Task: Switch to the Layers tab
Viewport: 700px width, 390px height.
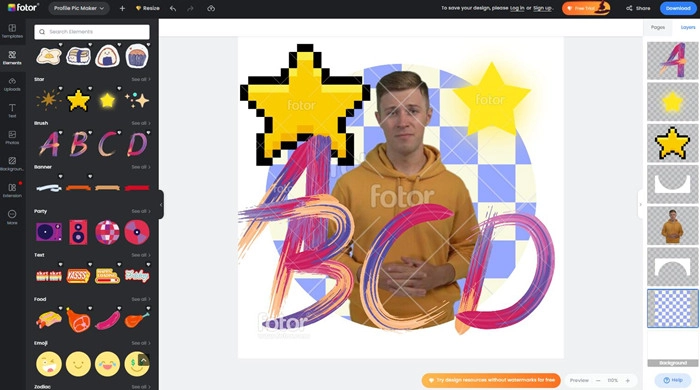Action: [x=688, y=27]
